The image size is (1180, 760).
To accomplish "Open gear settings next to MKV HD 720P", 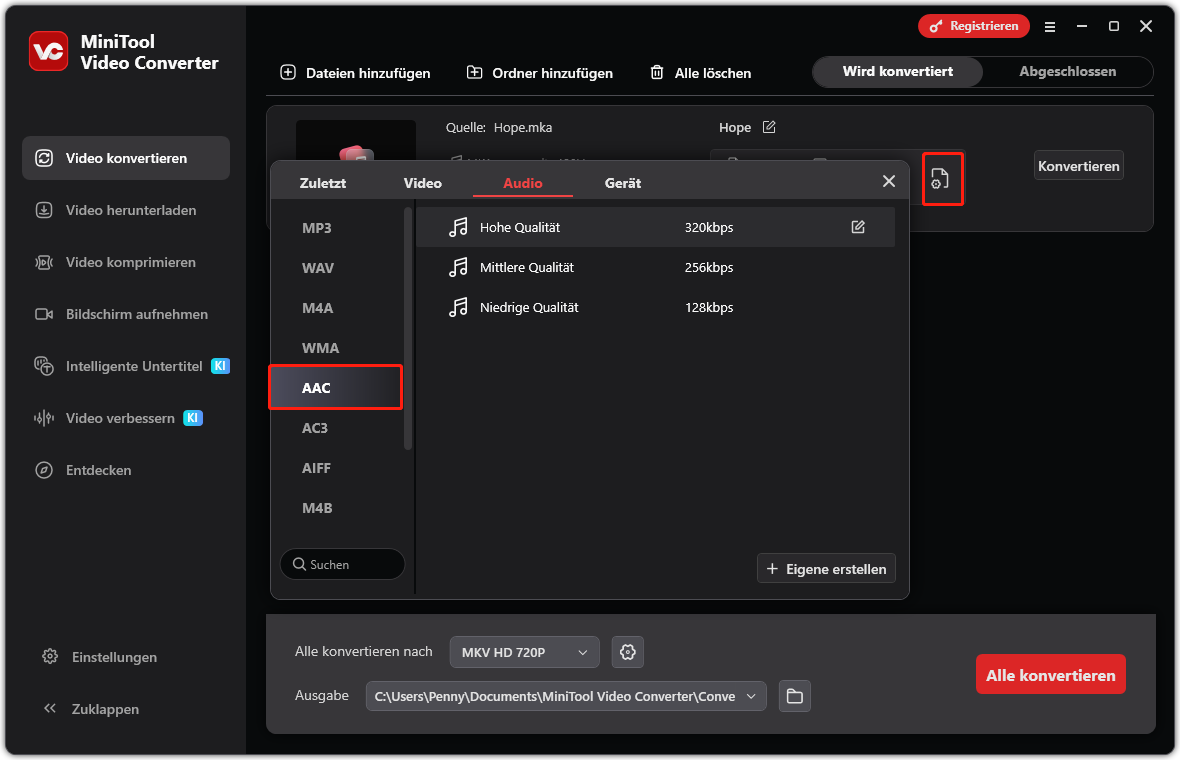I will pyautogui.click(x=628, y=652).
